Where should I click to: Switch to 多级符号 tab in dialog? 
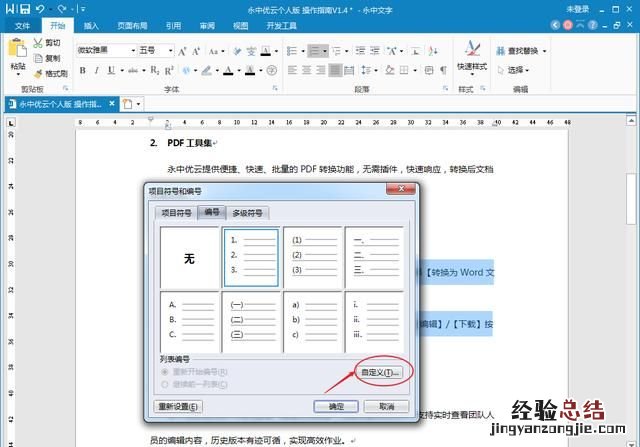(x=247, y=213)
